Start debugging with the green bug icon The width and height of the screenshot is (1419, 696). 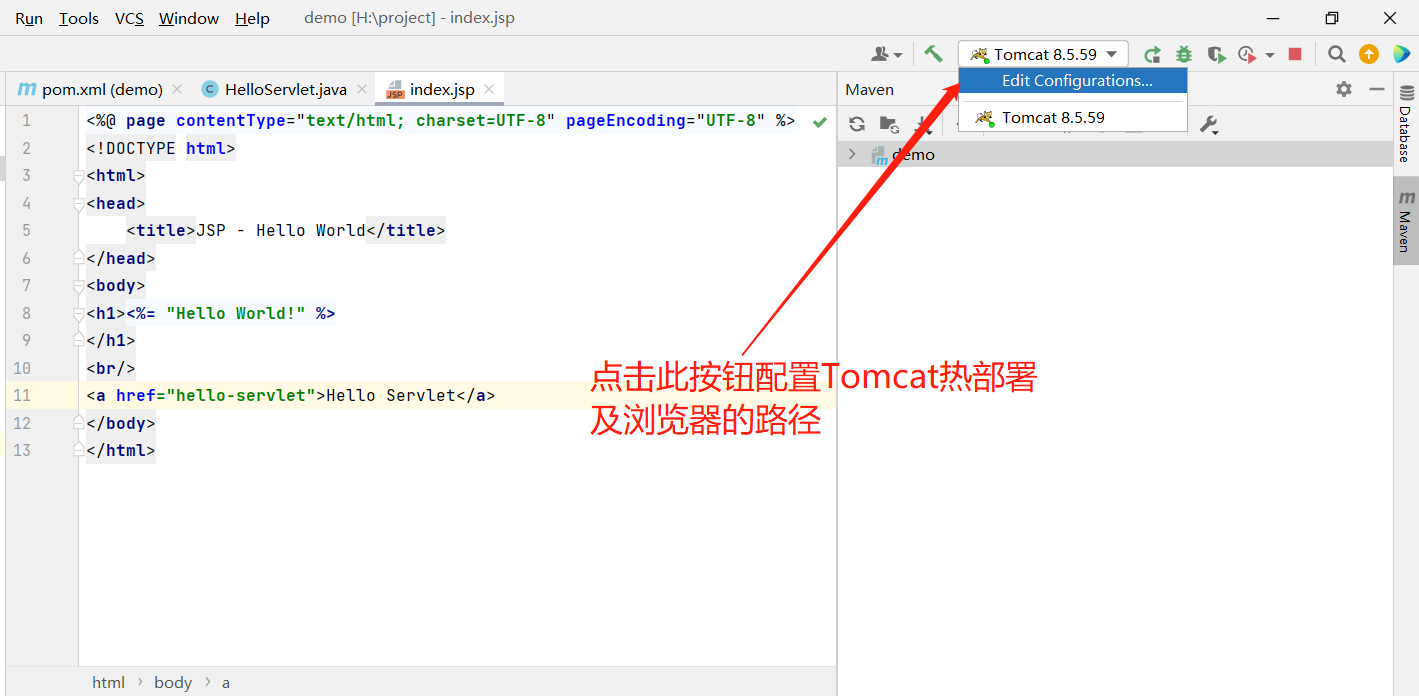1184,54
